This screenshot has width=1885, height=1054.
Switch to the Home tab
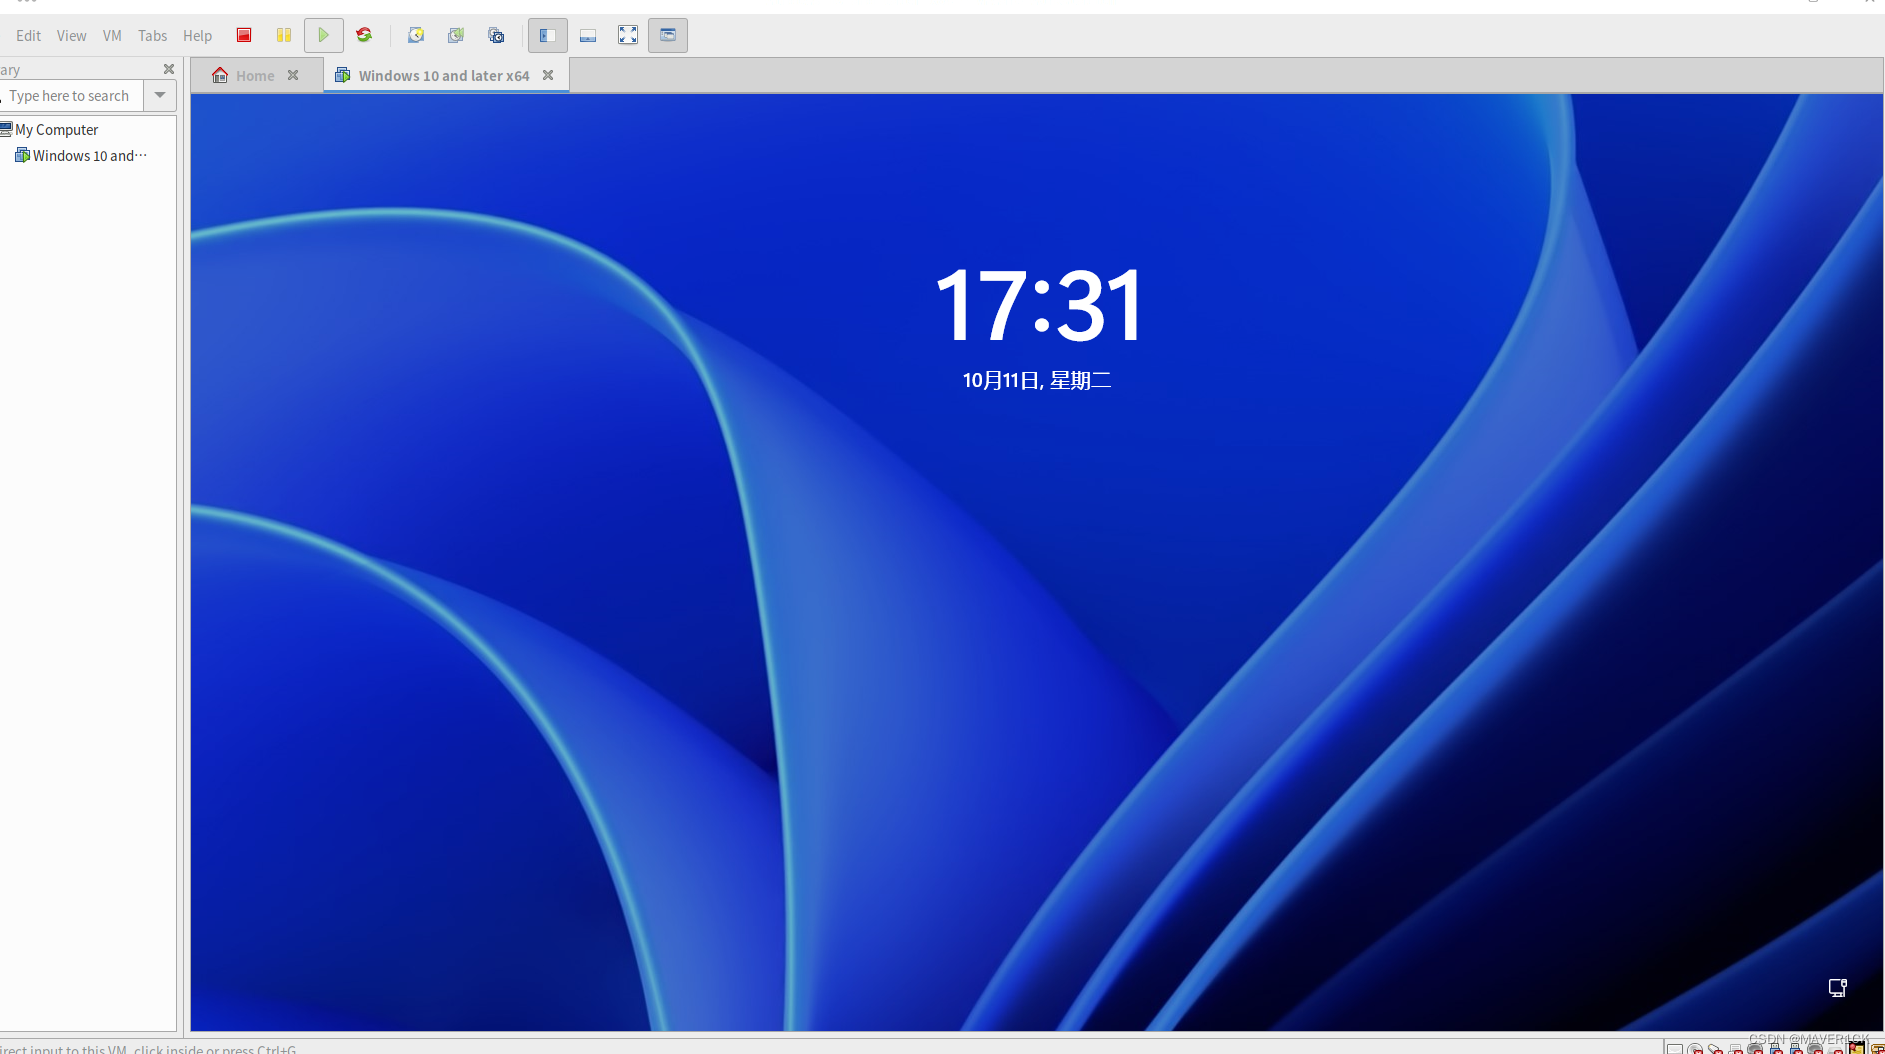tap(255, 76)
